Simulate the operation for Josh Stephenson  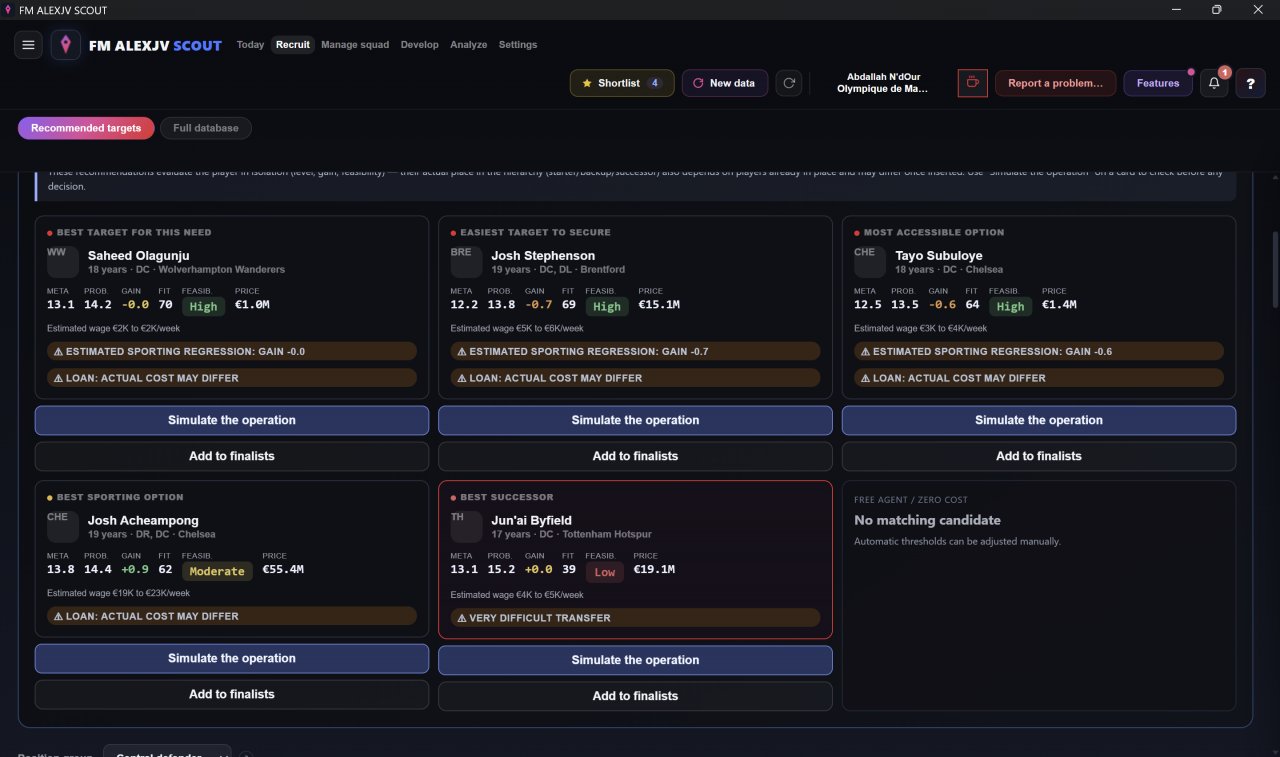pos(635,420)
